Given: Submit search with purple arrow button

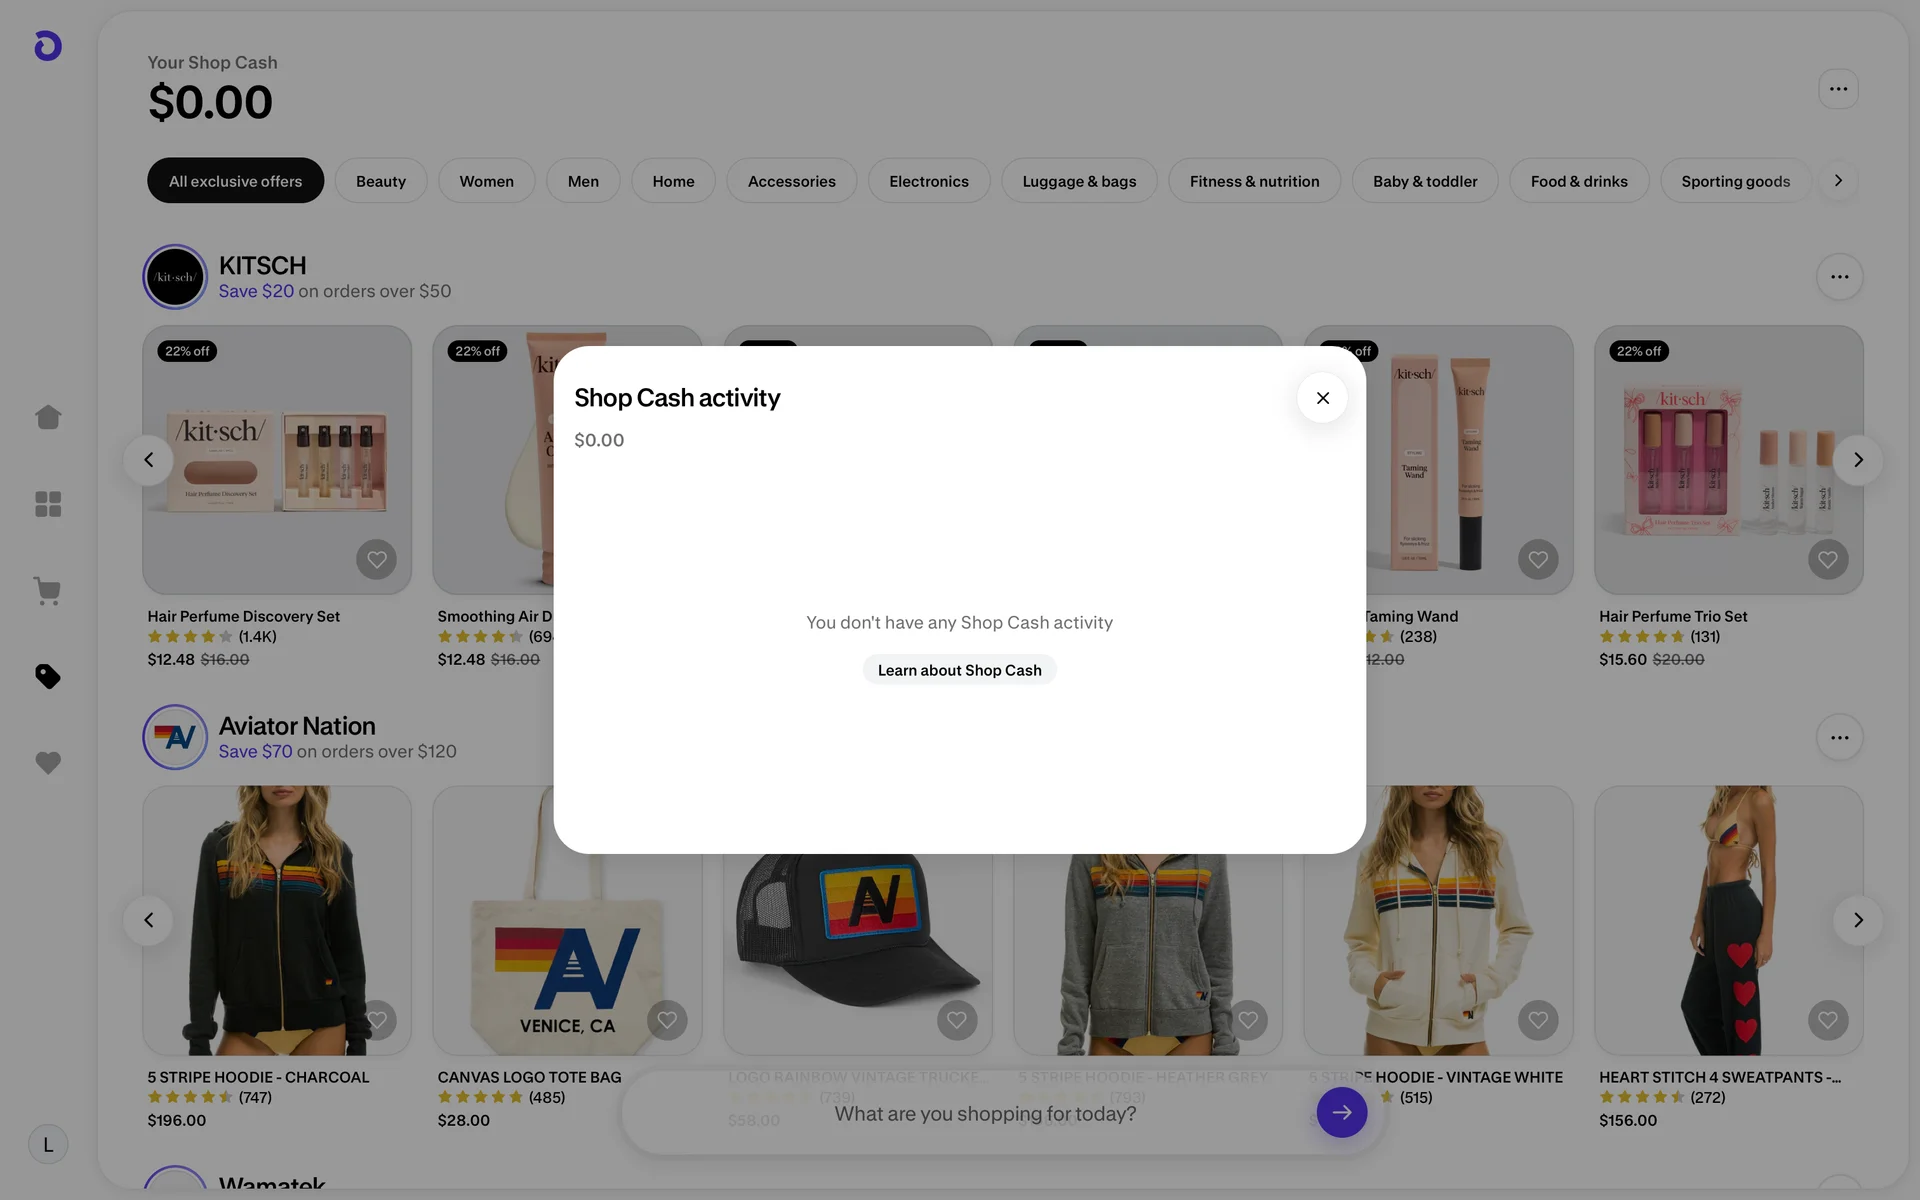Looking at the screenshot, I should pyautogui.click(x=1341, y=1112).
